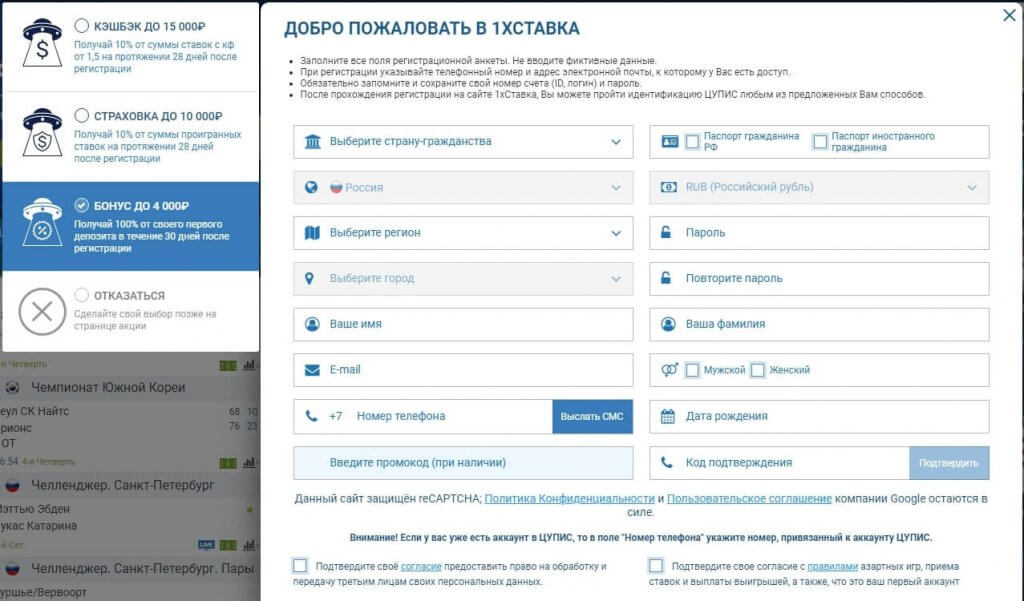Screen dimensions: 1024x601
Task: Select the Кэшбэк до 15 000₽ option
Action: tap(82, 25)
